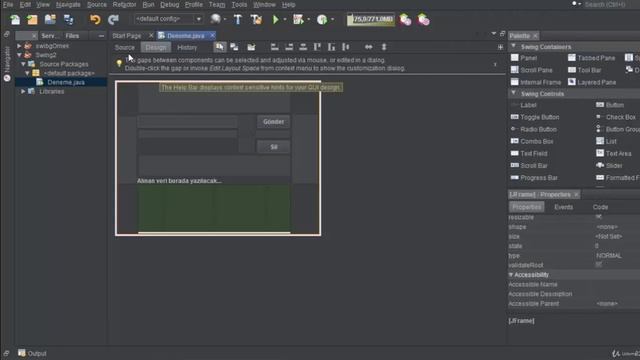This screenshot has height=360, width=640.
Task: Click Align Top in Row icon
Action: coord(317,47)
